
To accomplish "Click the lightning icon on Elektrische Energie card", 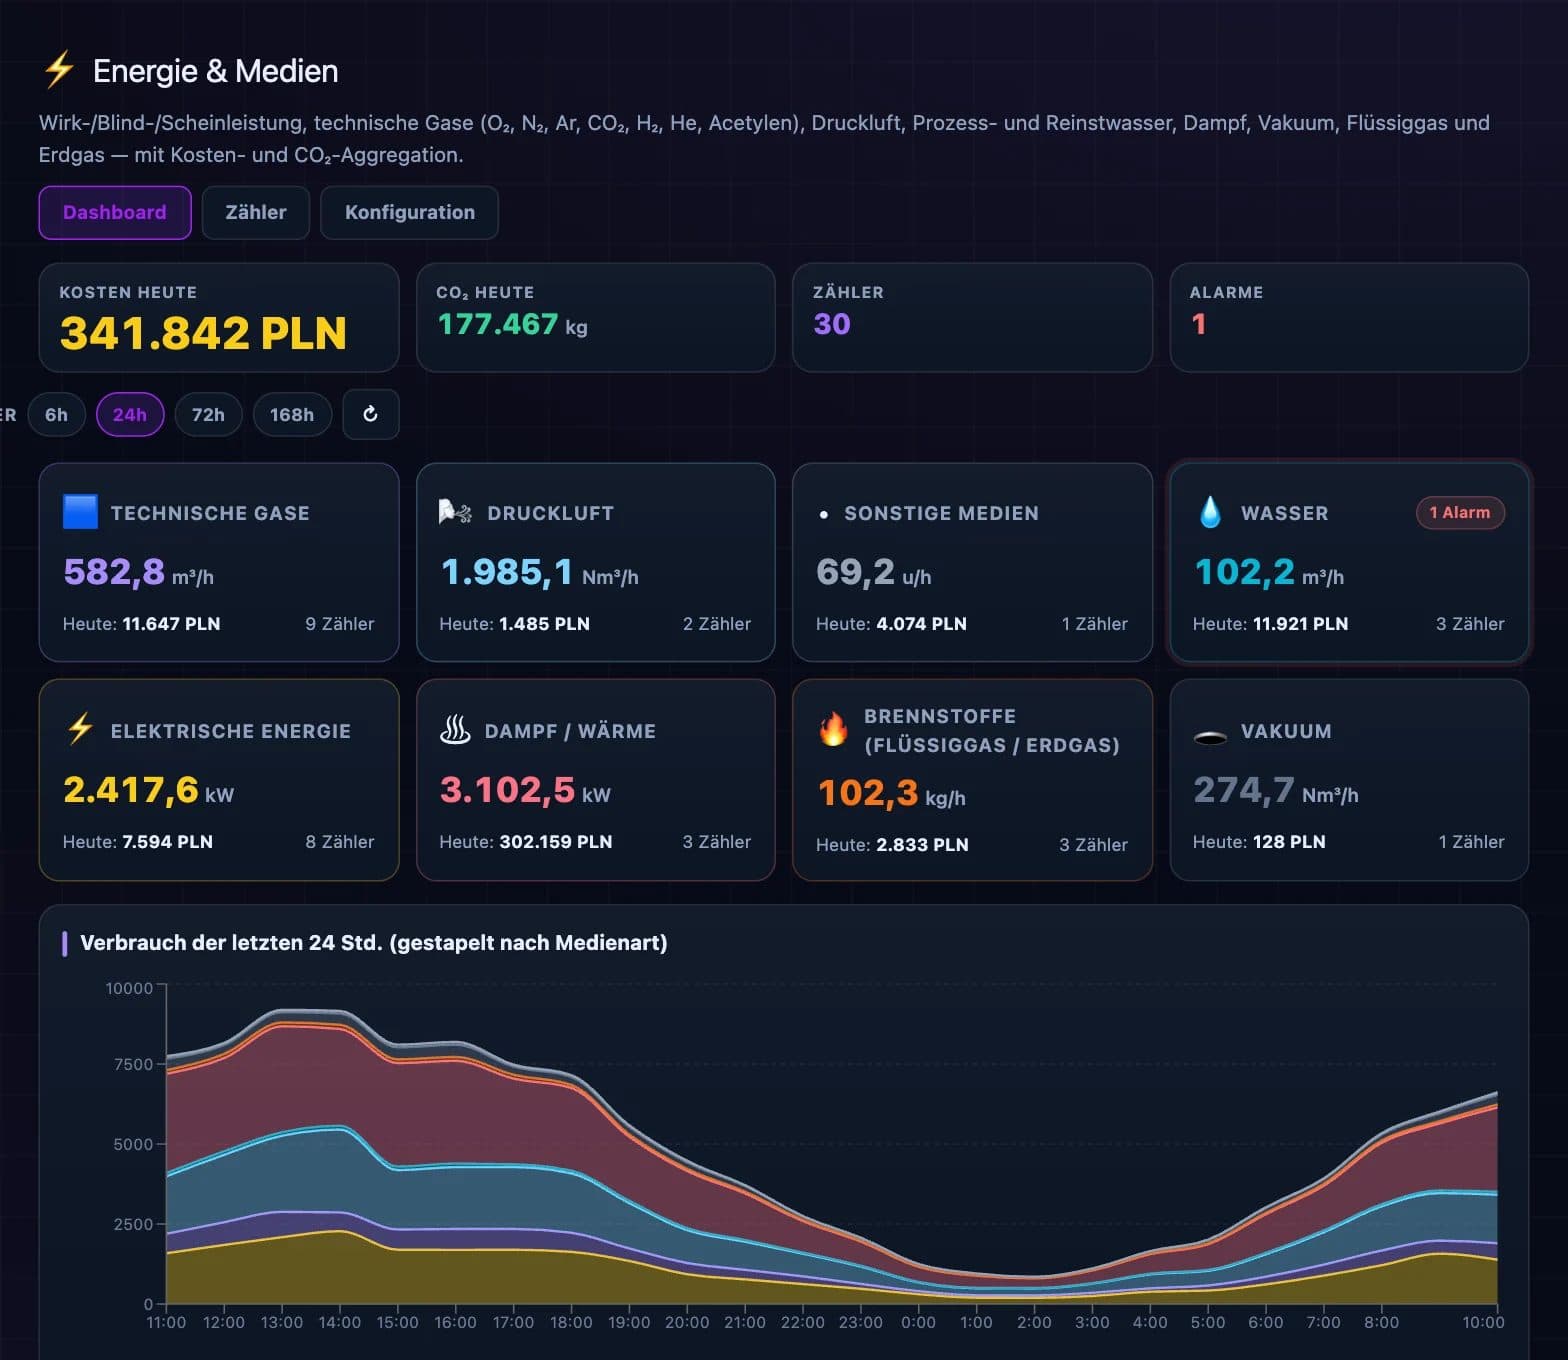I will point(80,729).
